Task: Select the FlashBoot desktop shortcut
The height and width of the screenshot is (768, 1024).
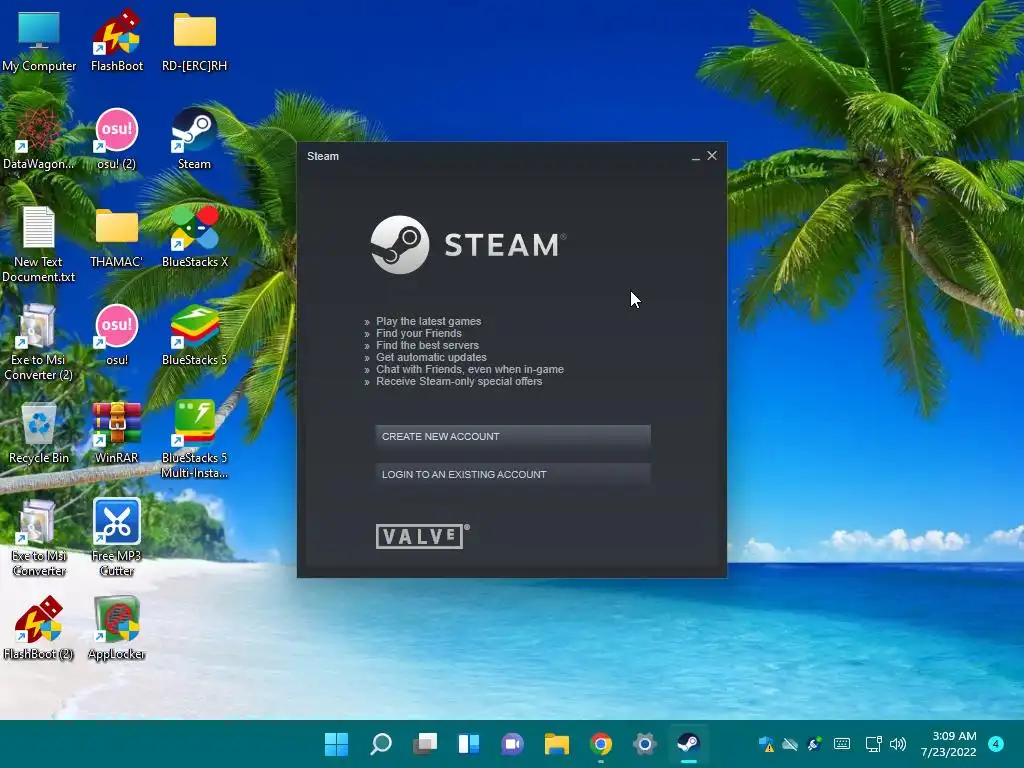Action: pyautogui.click(x=116, y=40)
